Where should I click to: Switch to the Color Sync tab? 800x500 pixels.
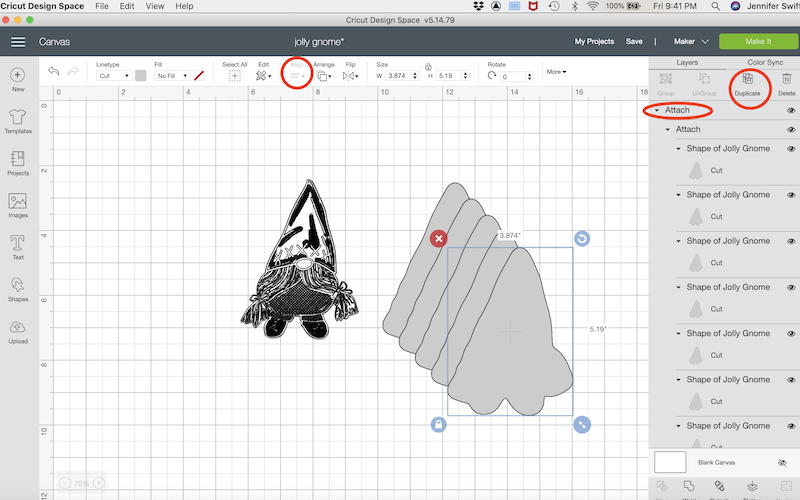tap(765, 62)
